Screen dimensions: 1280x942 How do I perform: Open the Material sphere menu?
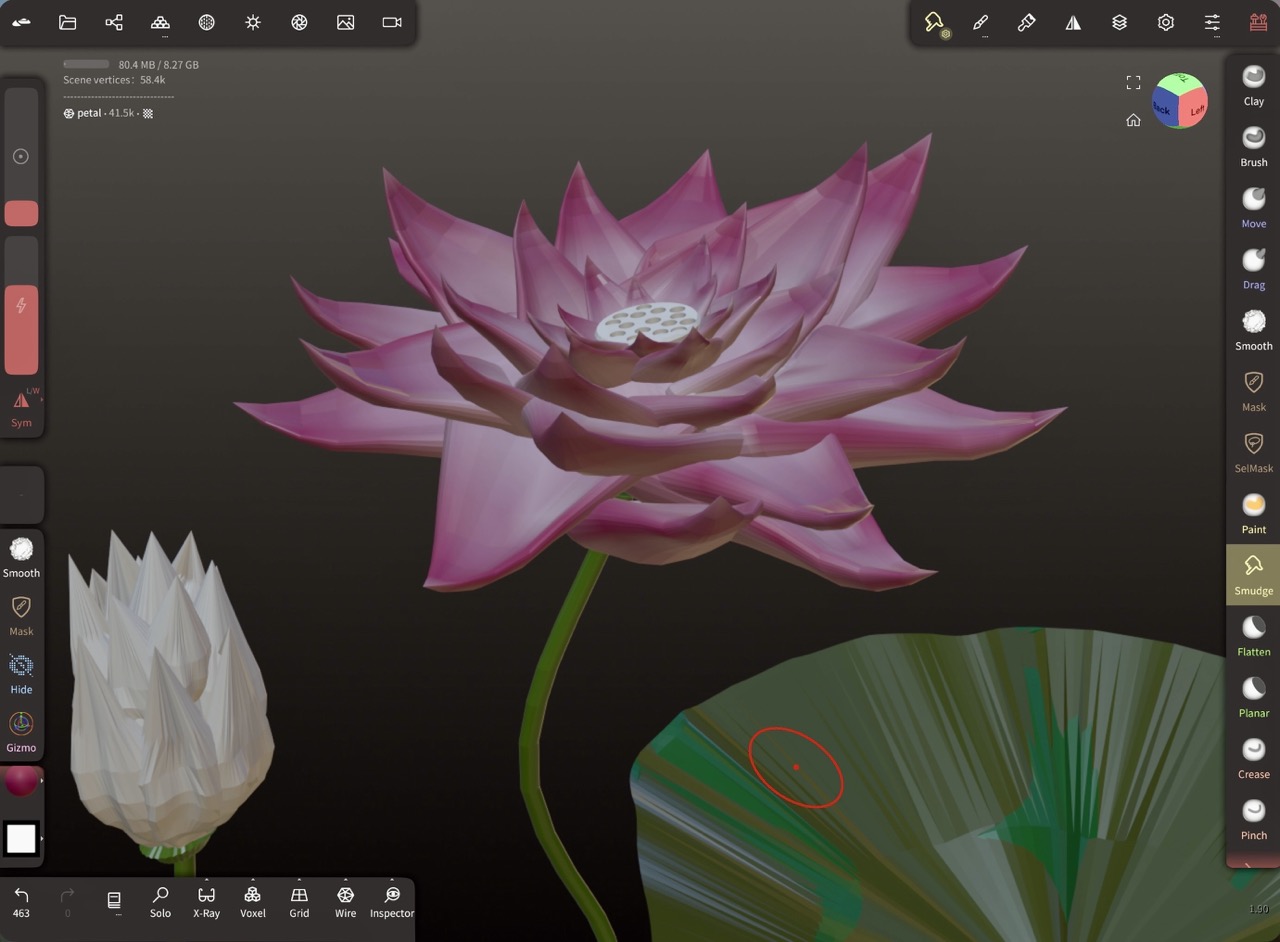[x=207, y=22]
